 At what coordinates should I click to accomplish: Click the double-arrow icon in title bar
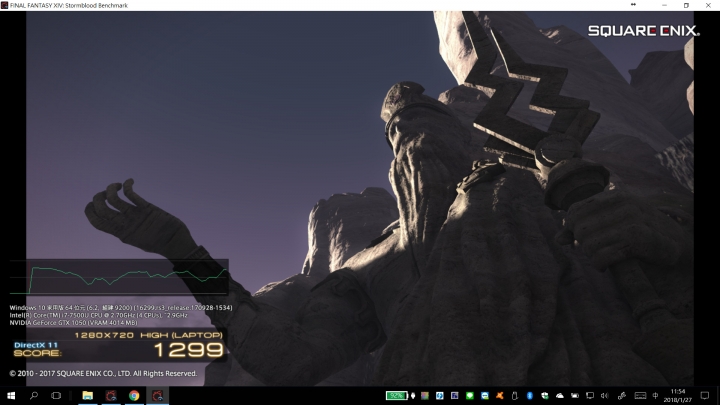[x=633, y=5]
